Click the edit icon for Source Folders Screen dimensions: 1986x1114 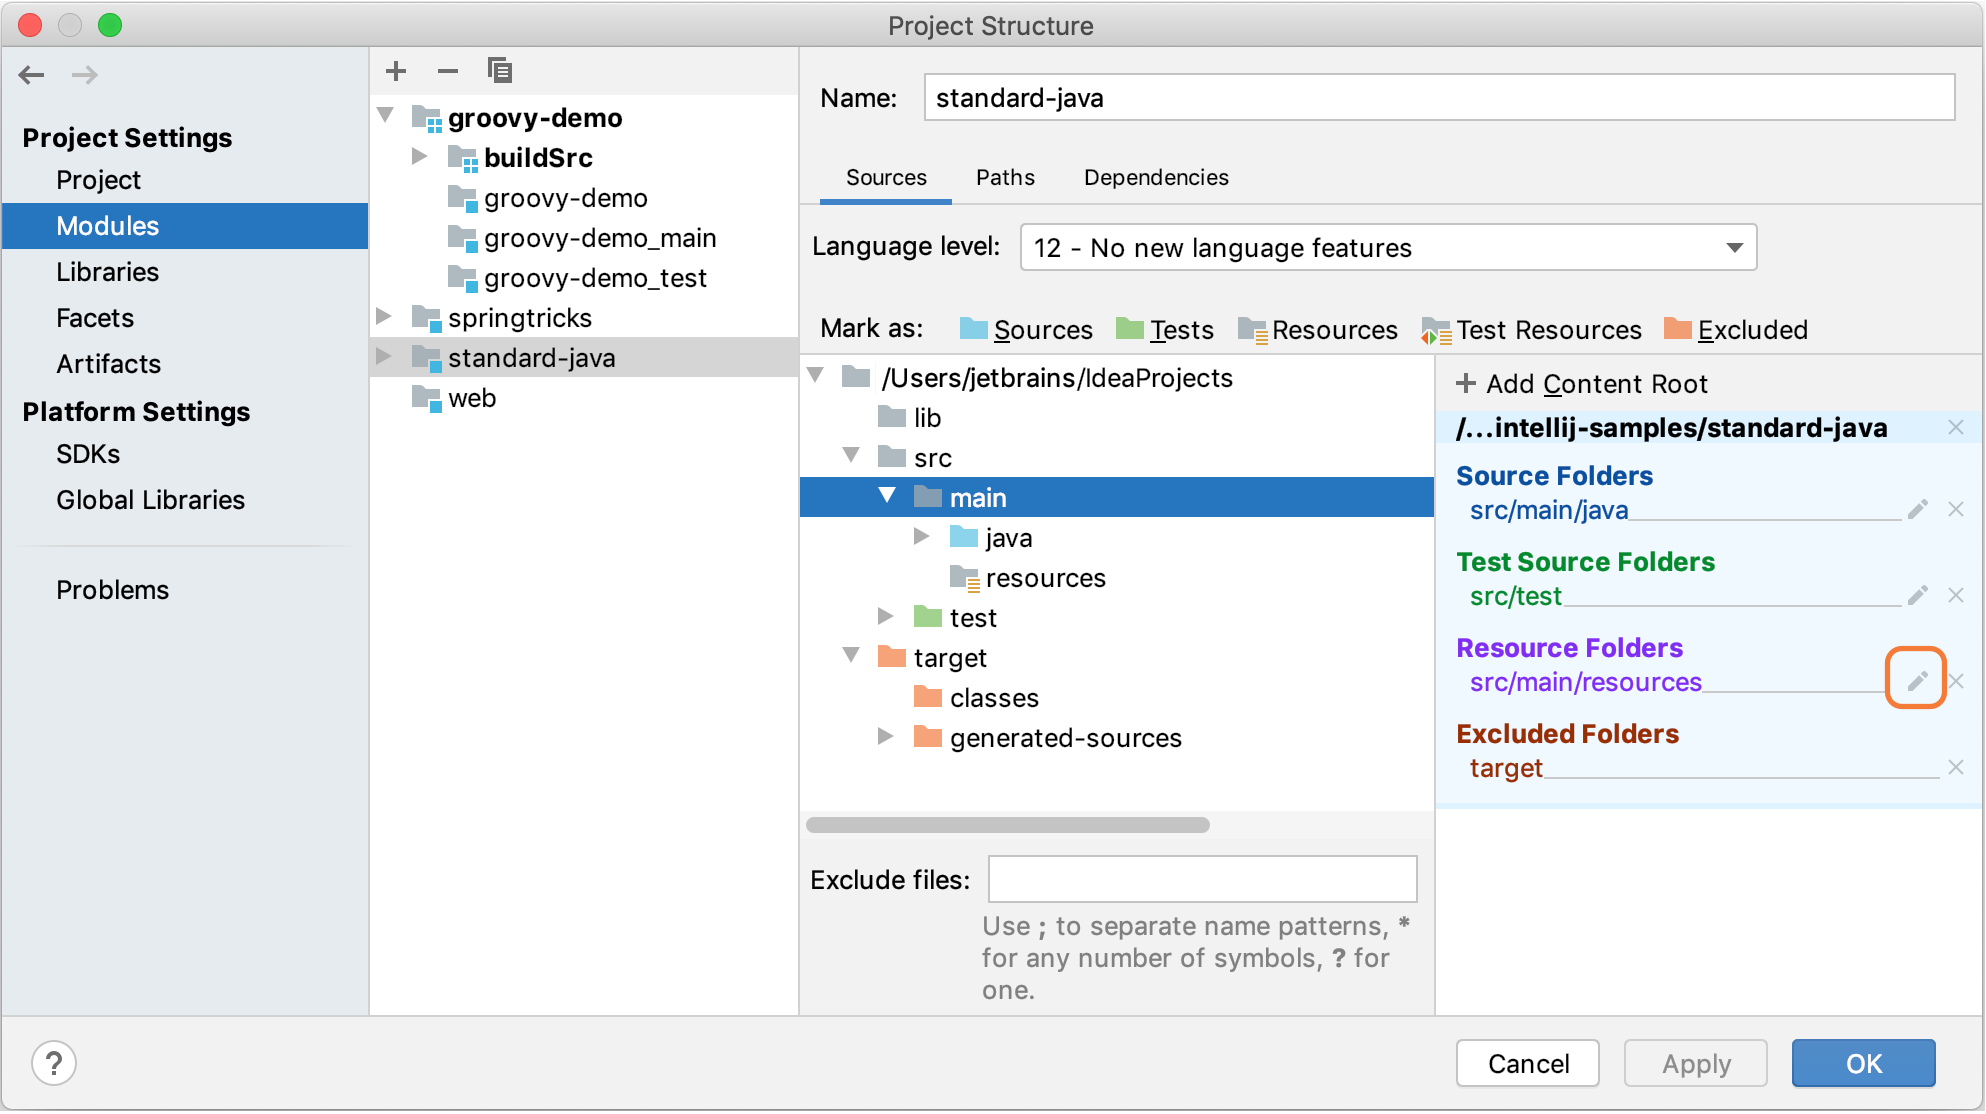[x=1918, y=509]
